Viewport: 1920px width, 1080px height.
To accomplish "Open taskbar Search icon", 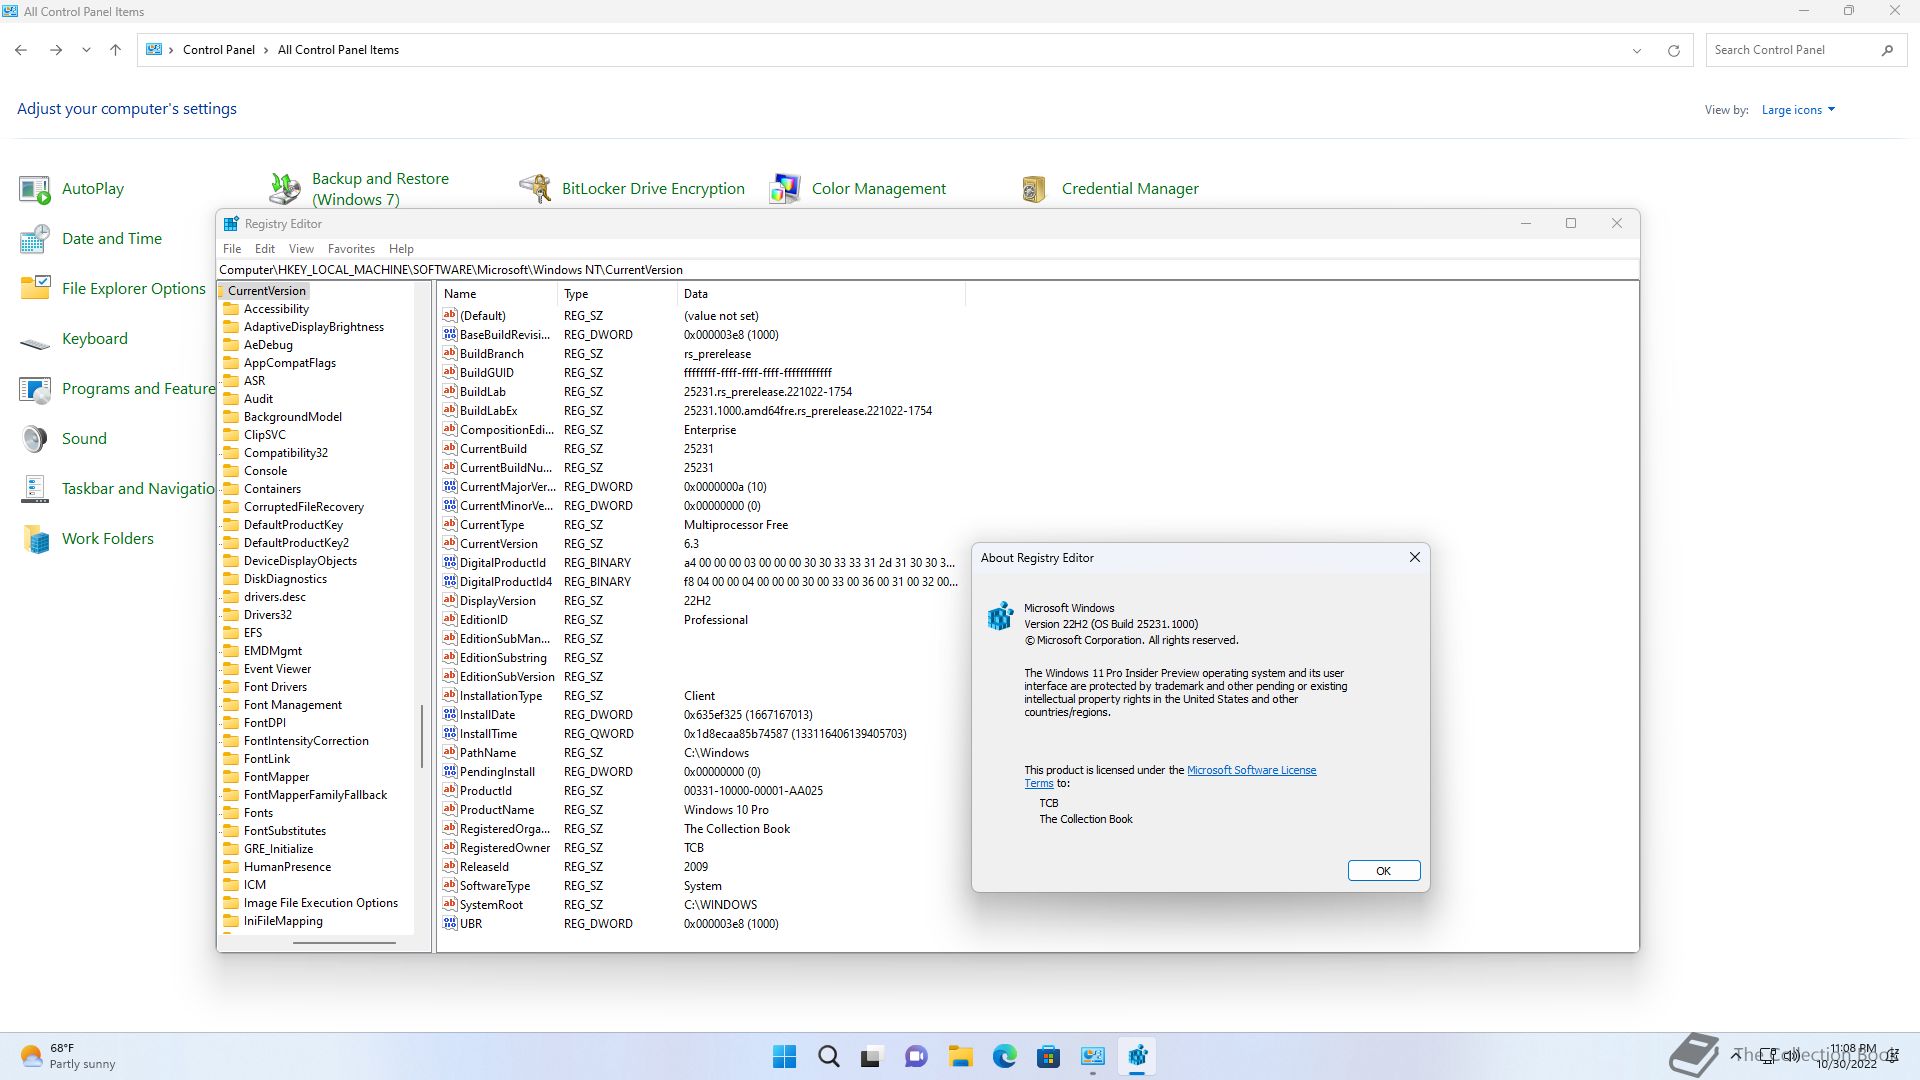I will [x=829, y=1056].
